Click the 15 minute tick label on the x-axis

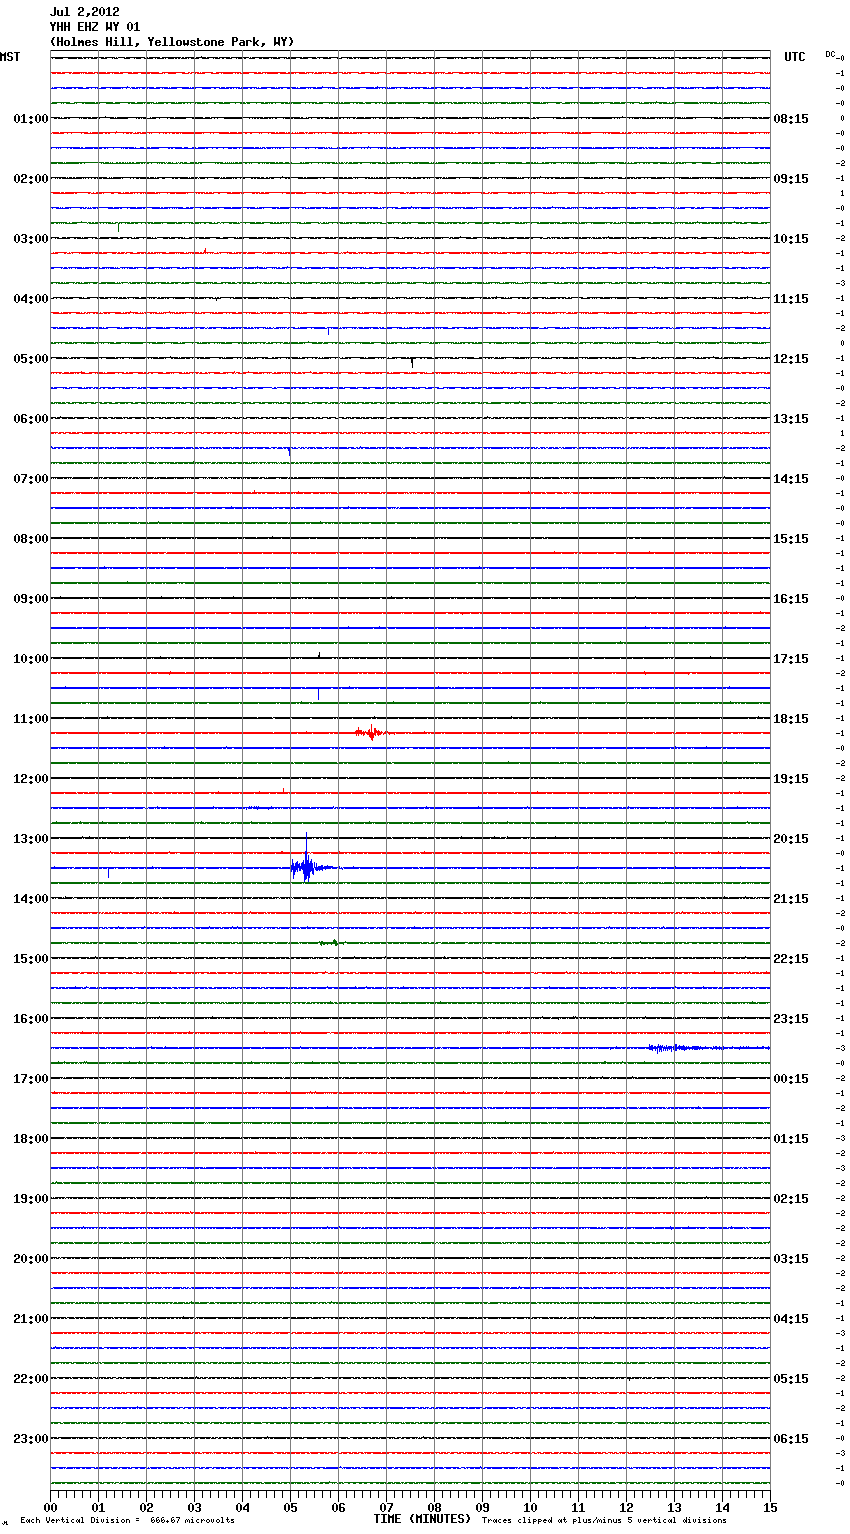769,1507
